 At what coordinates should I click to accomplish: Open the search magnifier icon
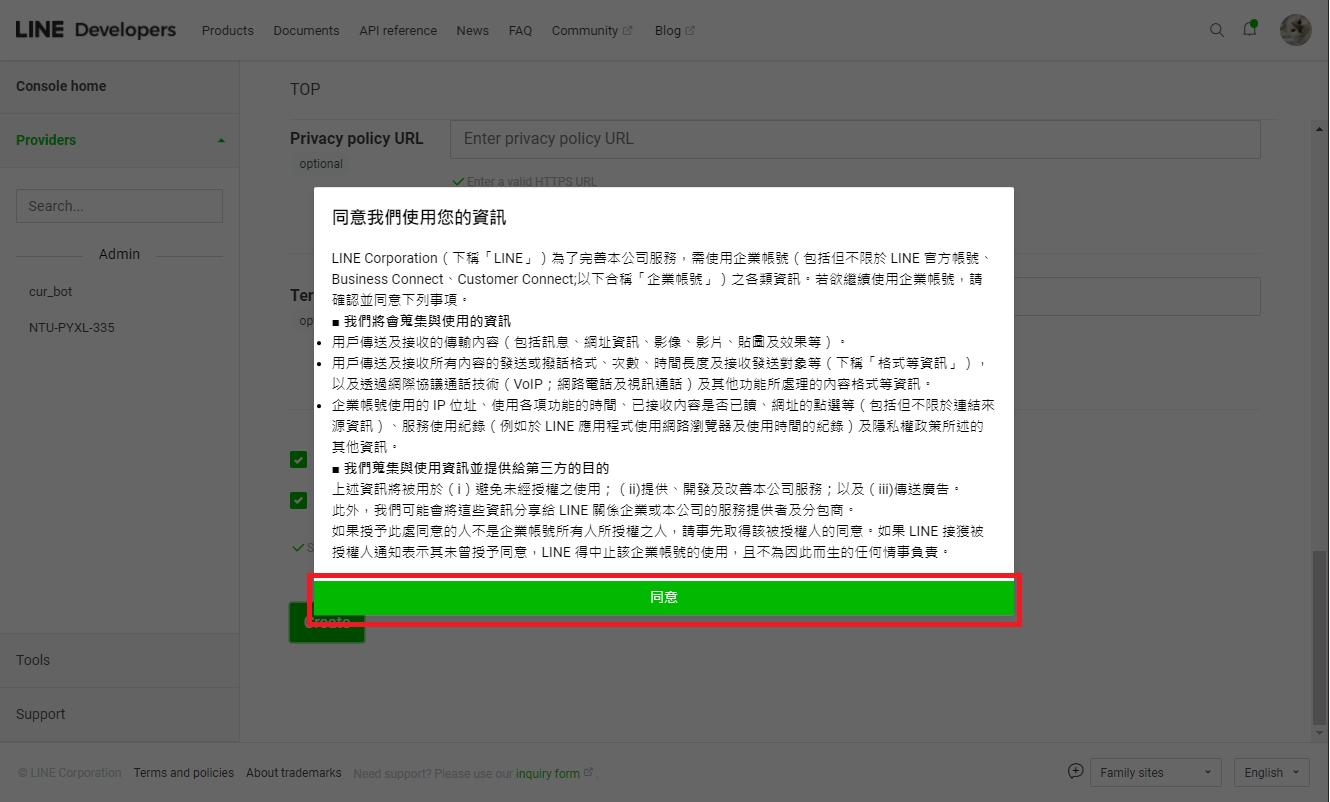click(1217, 30)
